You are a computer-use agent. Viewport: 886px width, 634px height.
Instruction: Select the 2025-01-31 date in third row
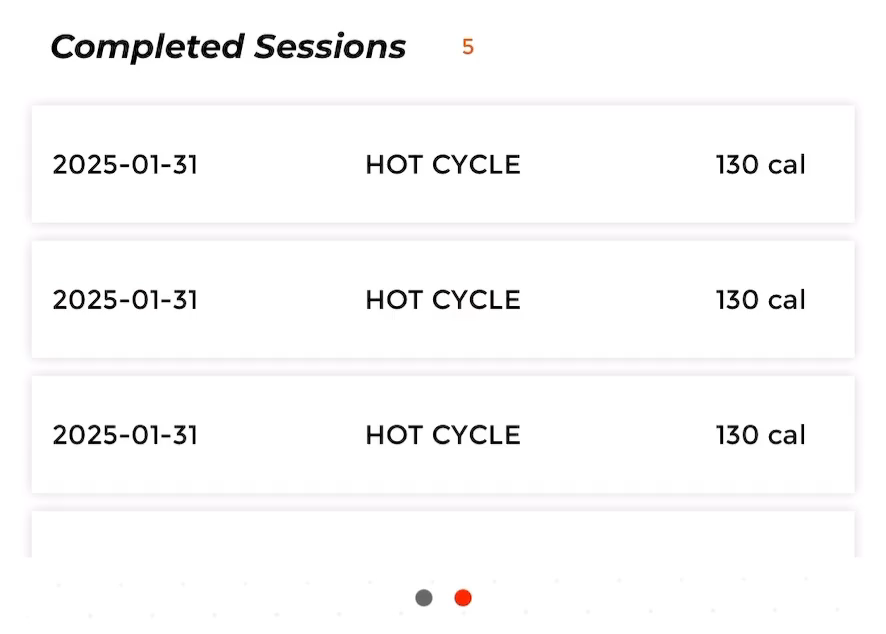click(x=125, y=435)
